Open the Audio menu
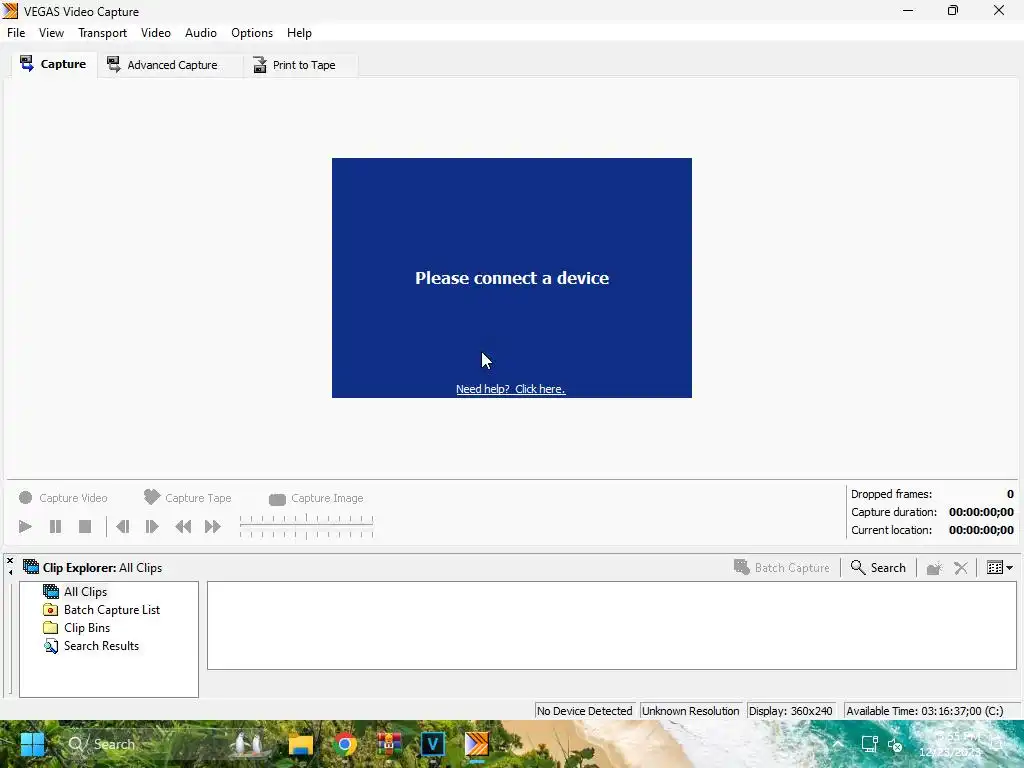Viewport: 1024px width, 768px height. pos(200,33)
